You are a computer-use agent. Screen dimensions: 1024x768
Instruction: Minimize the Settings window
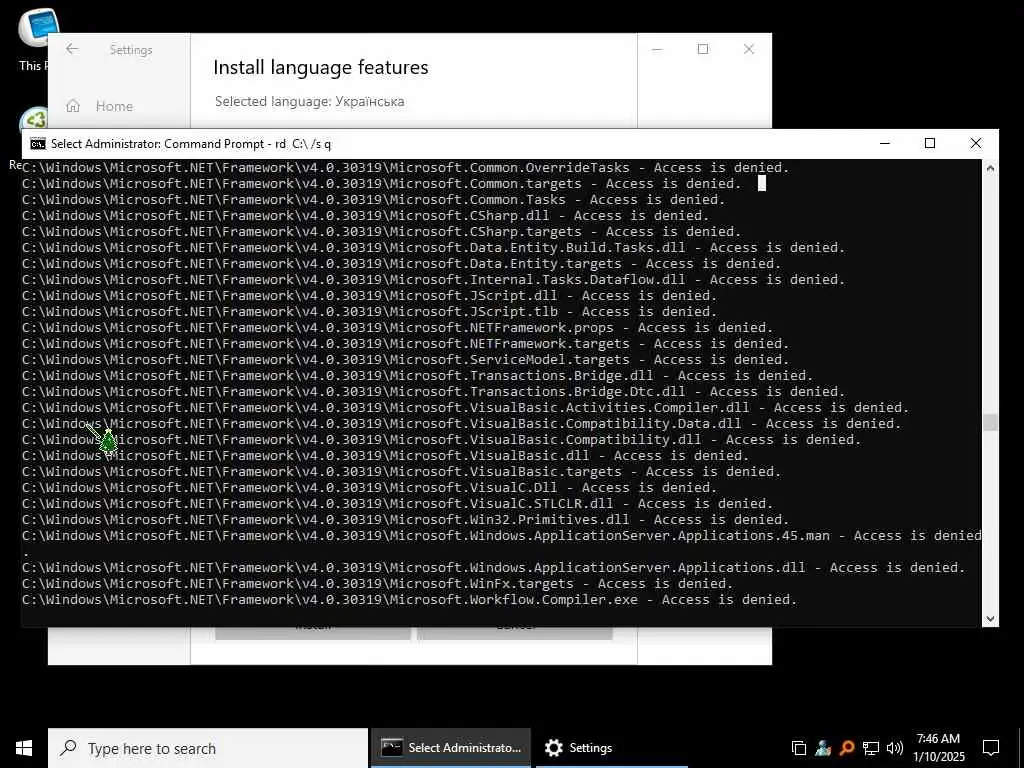tap(658, 49)
